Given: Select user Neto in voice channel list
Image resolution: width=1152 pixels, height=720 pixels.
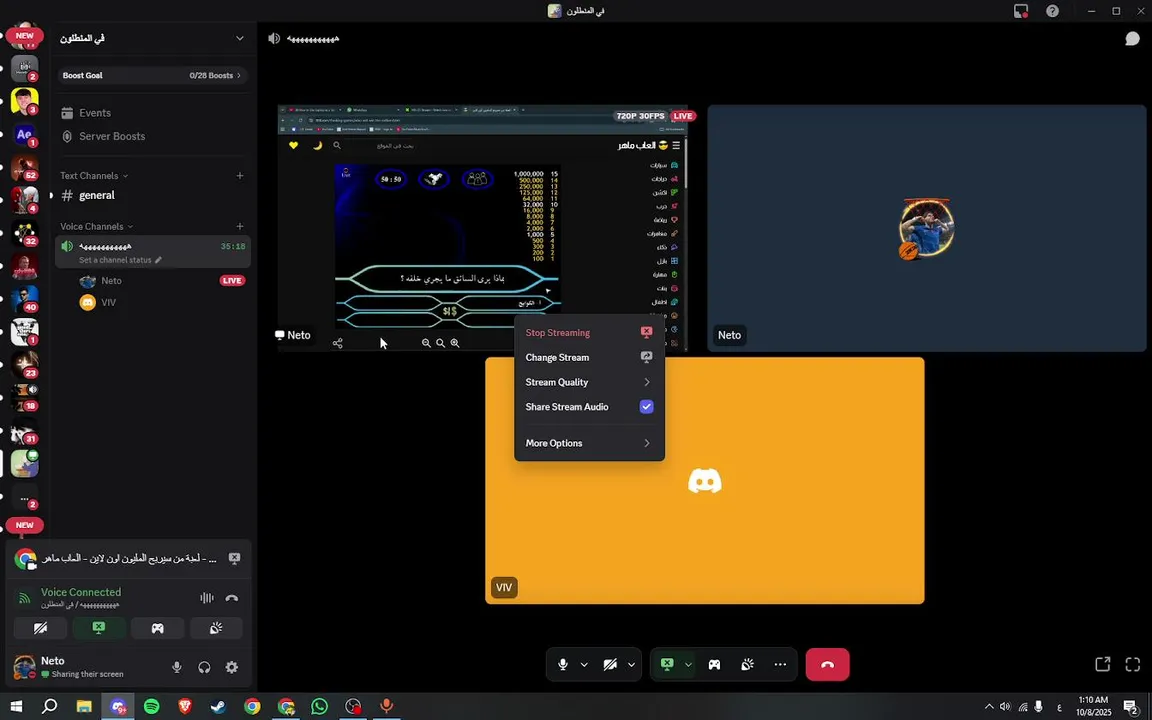Looking at the screenshot, I should pos(111,281).
